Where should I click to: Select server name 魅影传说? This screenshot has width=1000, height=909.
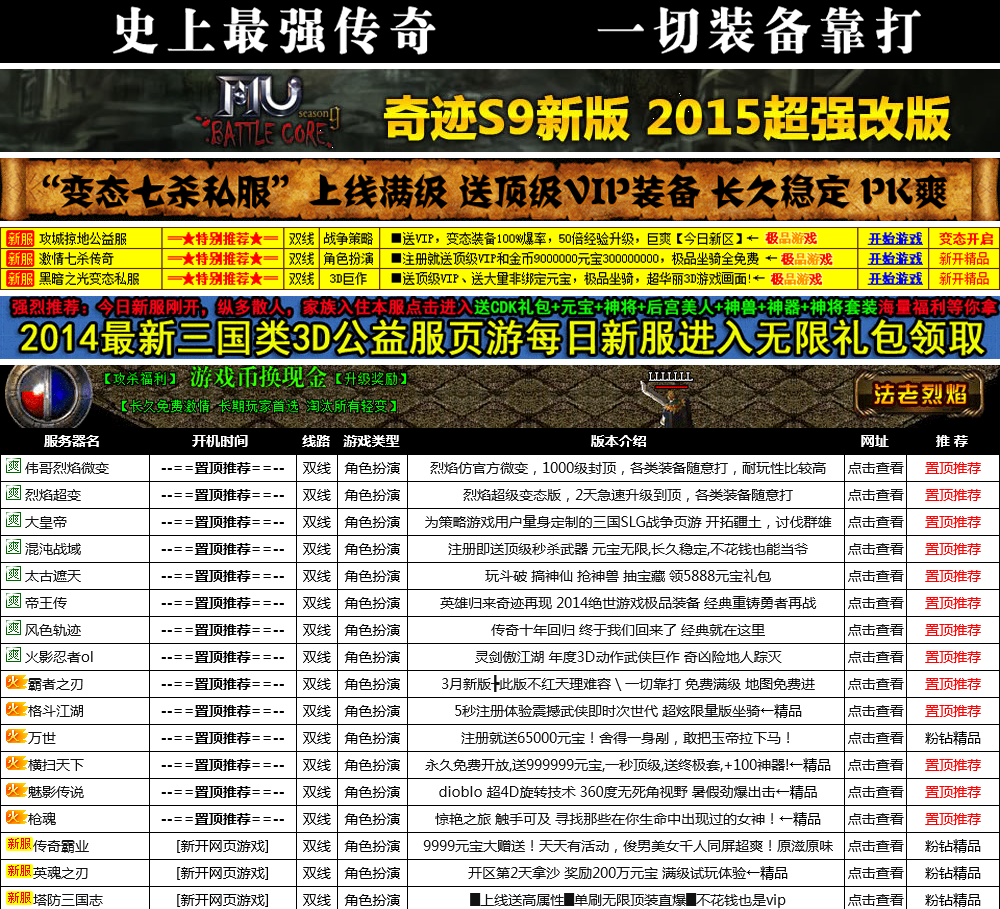coord(55,792)
